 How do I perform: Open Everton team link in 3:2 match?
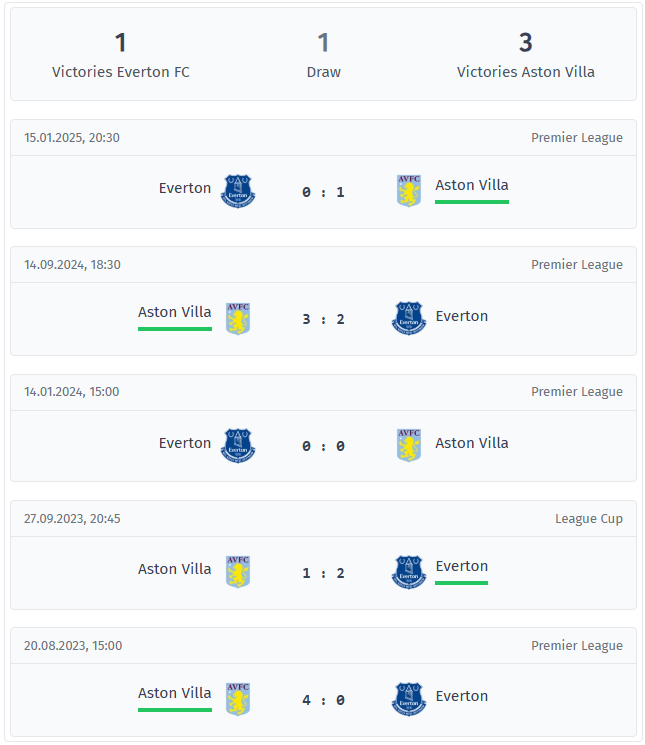[x=462, y=316]
